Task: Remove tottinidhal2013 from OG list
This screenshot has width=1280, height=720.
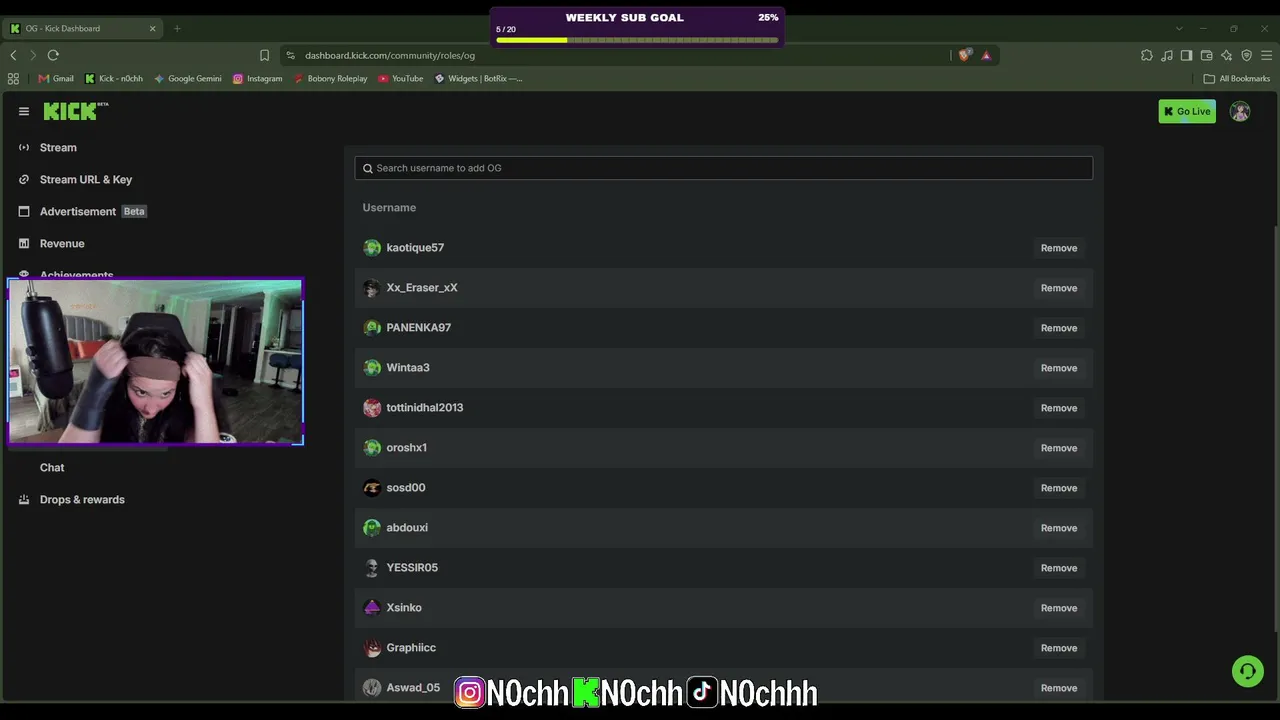Action: (x=1059, y=408)
